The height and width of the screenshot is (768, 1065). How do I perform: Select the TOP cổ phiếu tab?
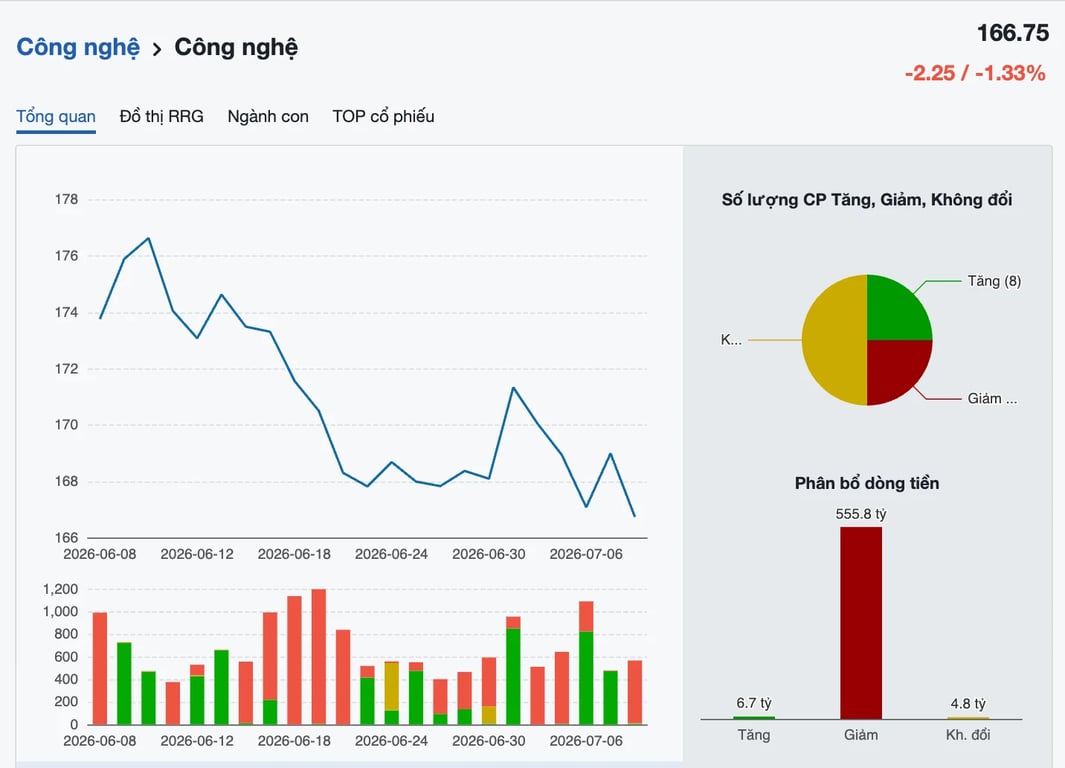[x=383, y=117]
